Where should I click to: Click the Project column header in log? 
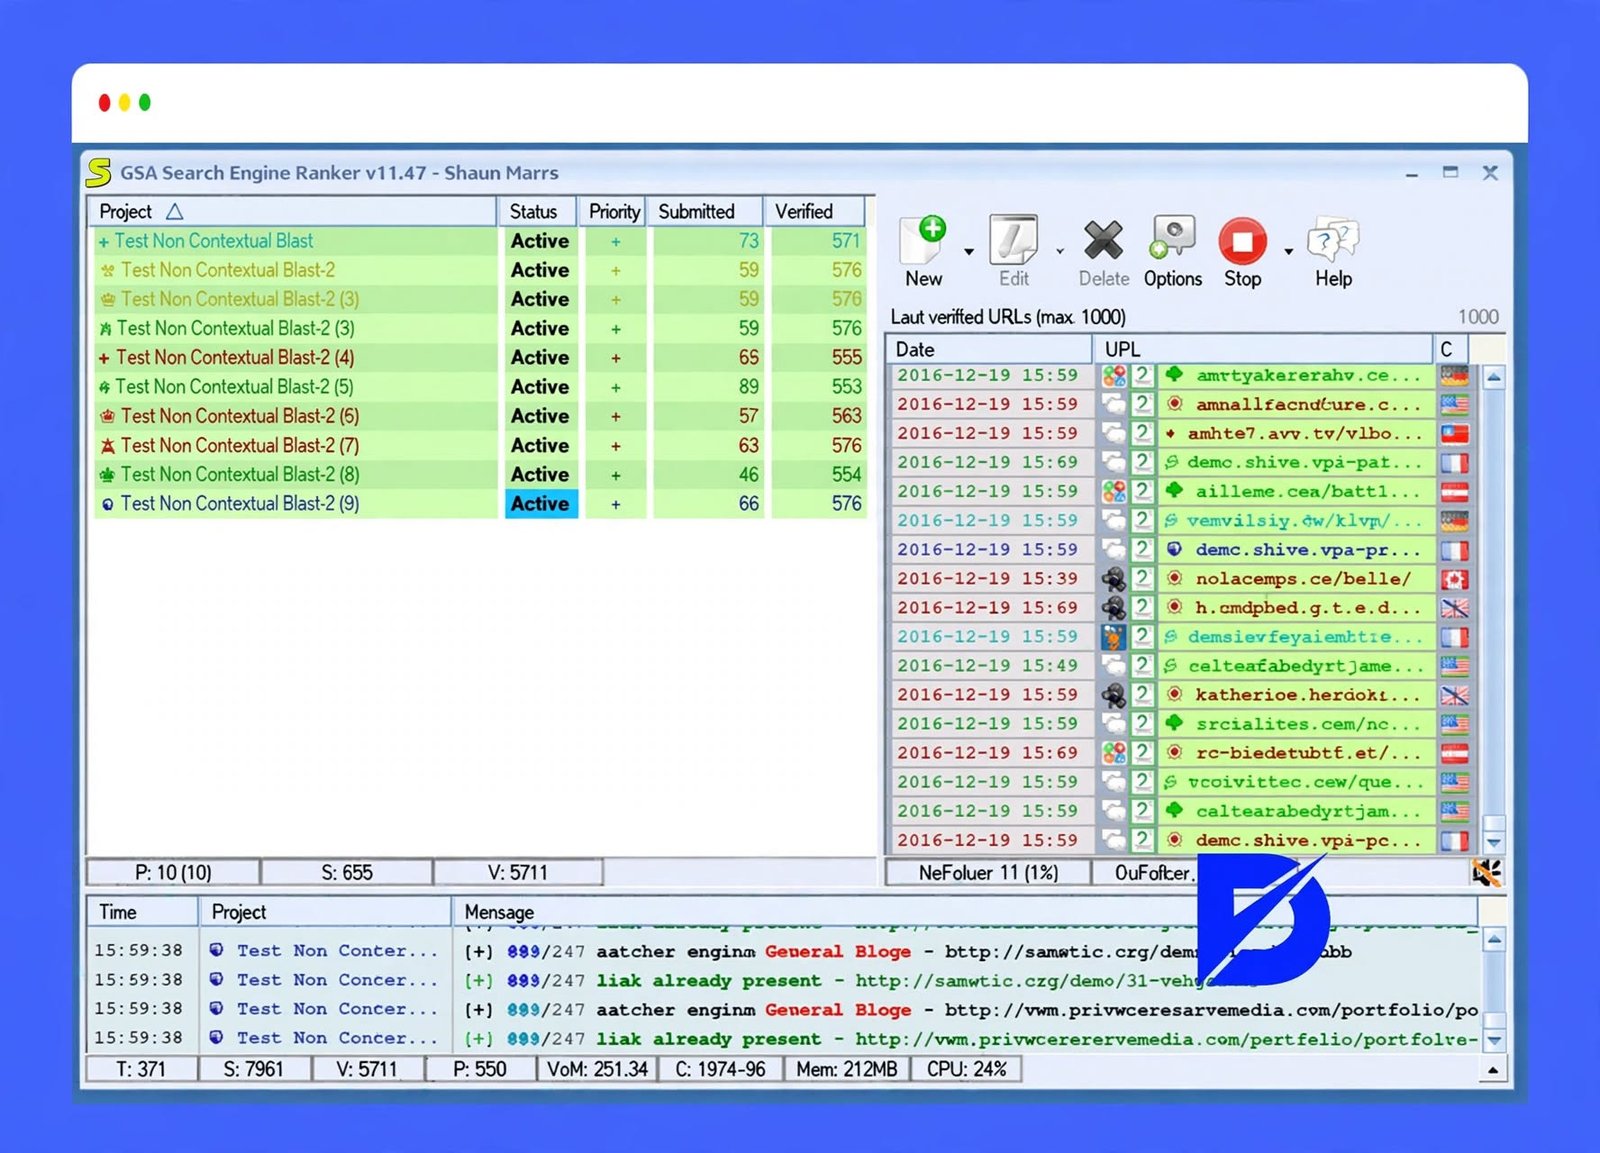click(x=325, y=912)
